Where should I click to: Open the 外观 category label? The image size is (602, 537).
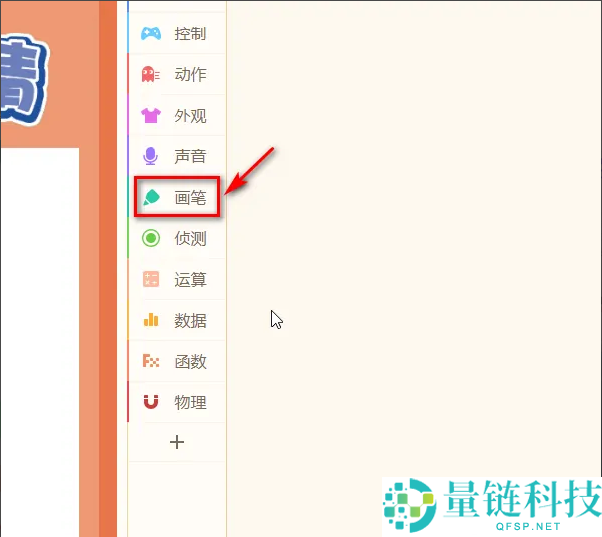(190, 116)
